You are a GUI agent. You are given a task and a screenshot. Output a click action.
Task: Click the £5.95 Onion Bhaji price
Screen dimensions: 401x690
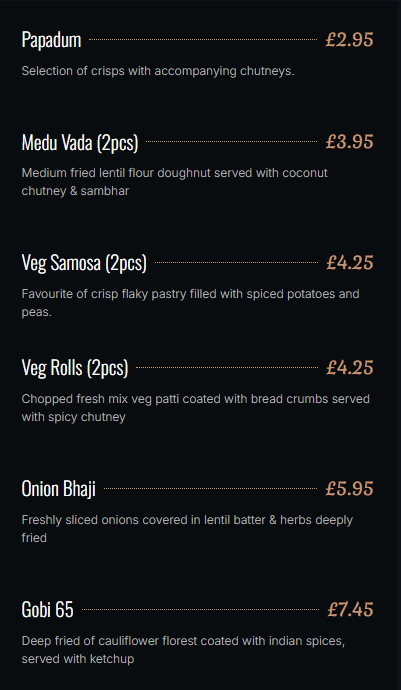tap(349, 488)
